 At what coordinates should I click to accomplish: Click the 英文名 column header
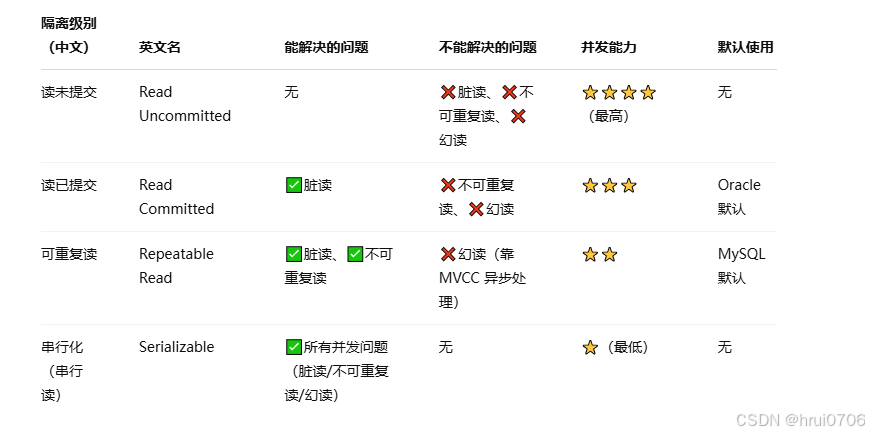[160, 47]
